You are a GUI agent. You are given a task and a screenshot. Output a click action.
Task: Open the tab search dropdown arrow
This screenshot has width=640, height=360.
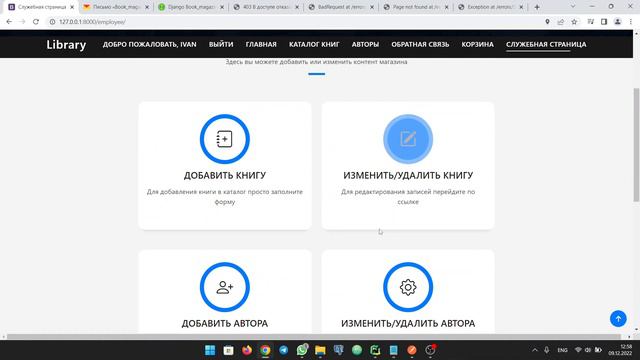pyautogui.click(x=573, y=7)
